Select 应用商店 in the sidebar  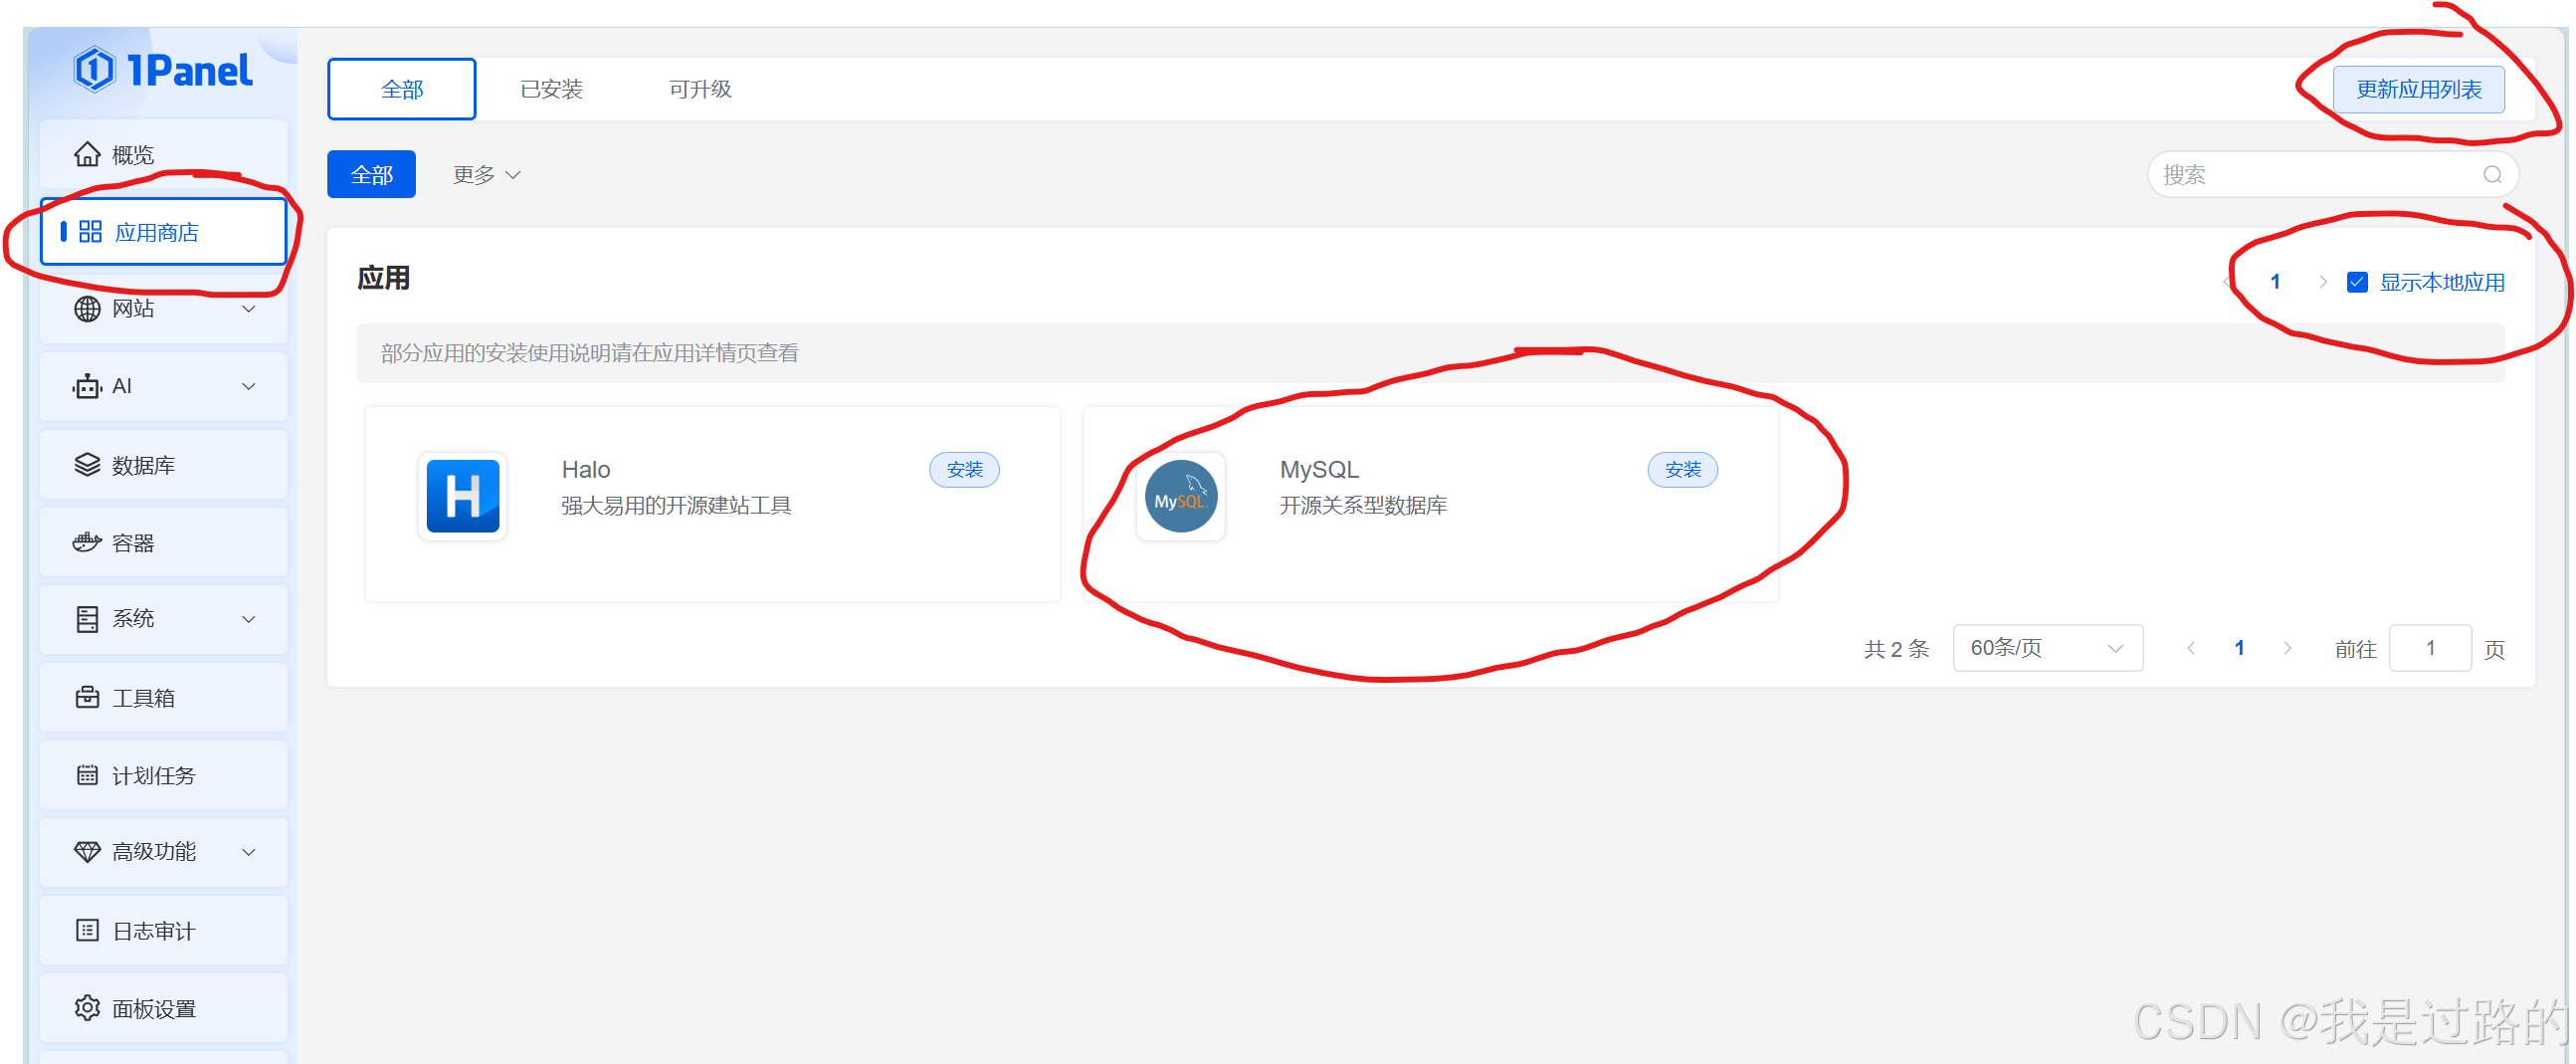163,232
